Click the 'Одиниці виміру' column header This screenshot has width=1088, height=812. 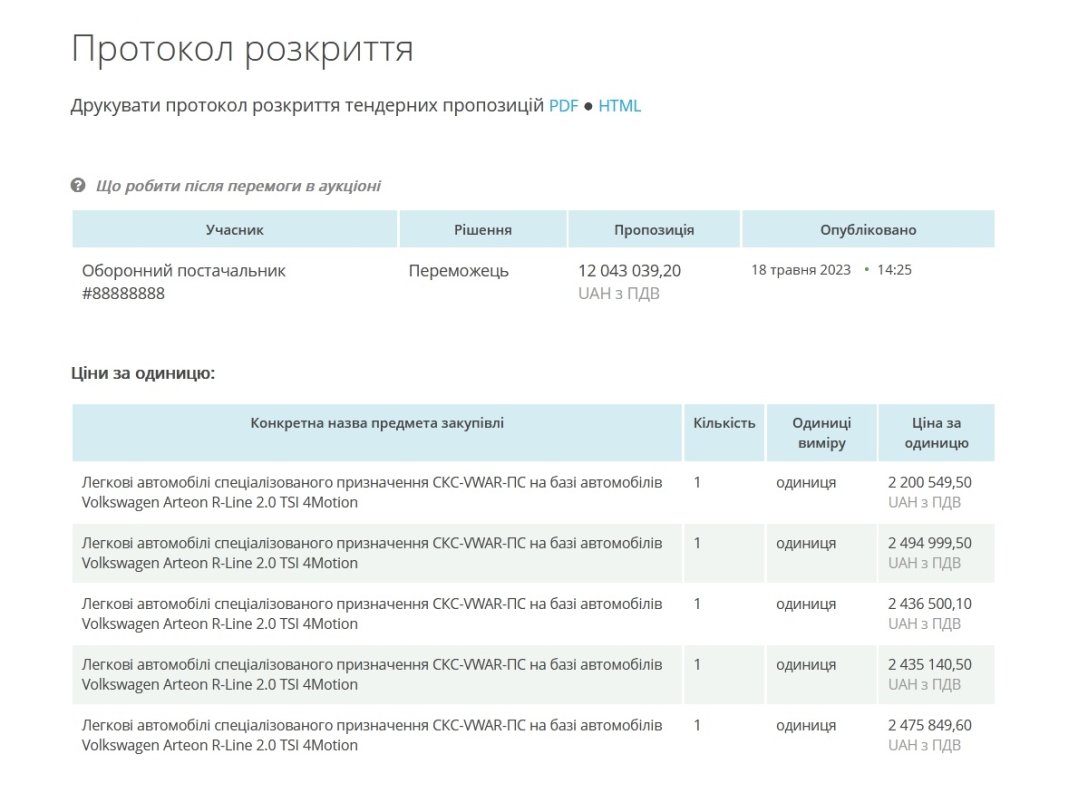(x=821, y=433)
